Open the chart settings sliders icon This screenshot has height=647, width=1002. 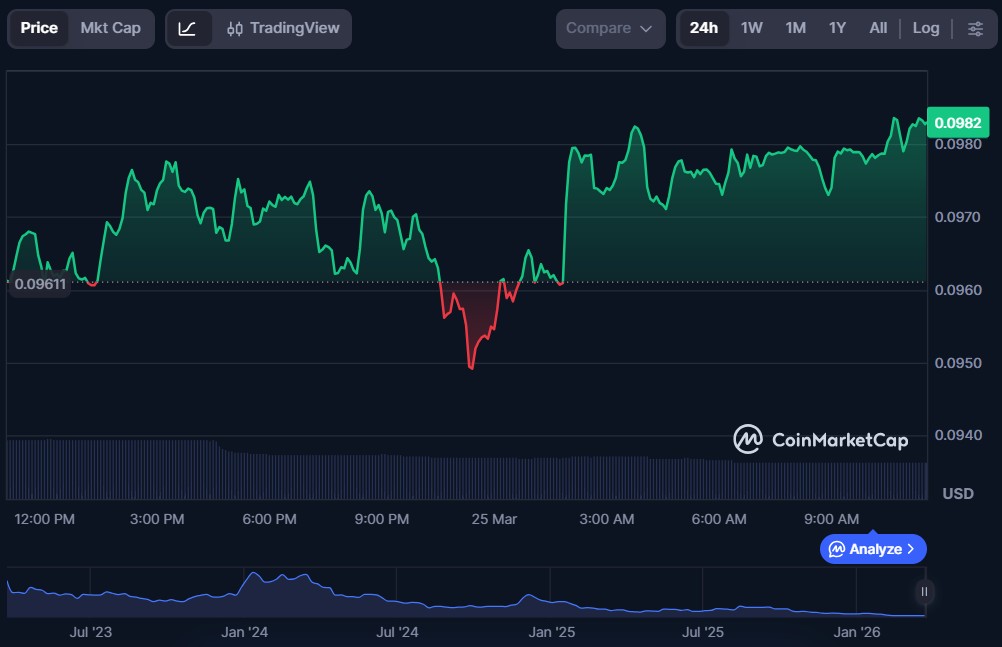(975, 29)
